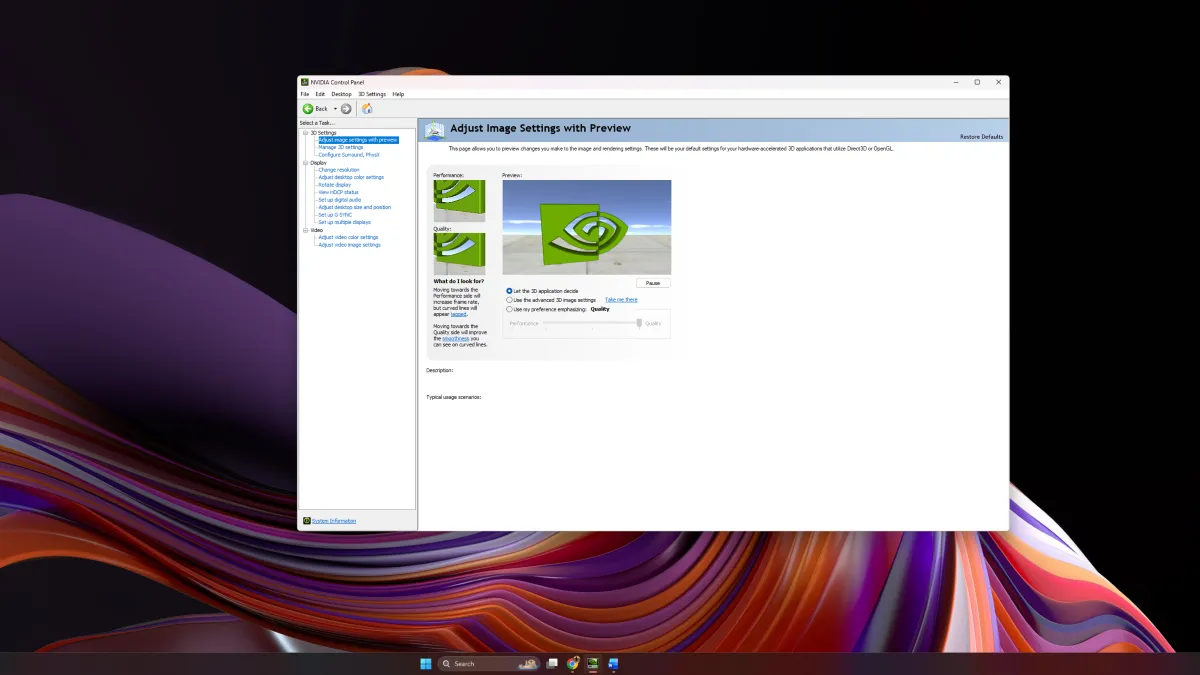Open Set up G-SYNC
This screenshot has width=1200, height=675.
tap(335, 215)
